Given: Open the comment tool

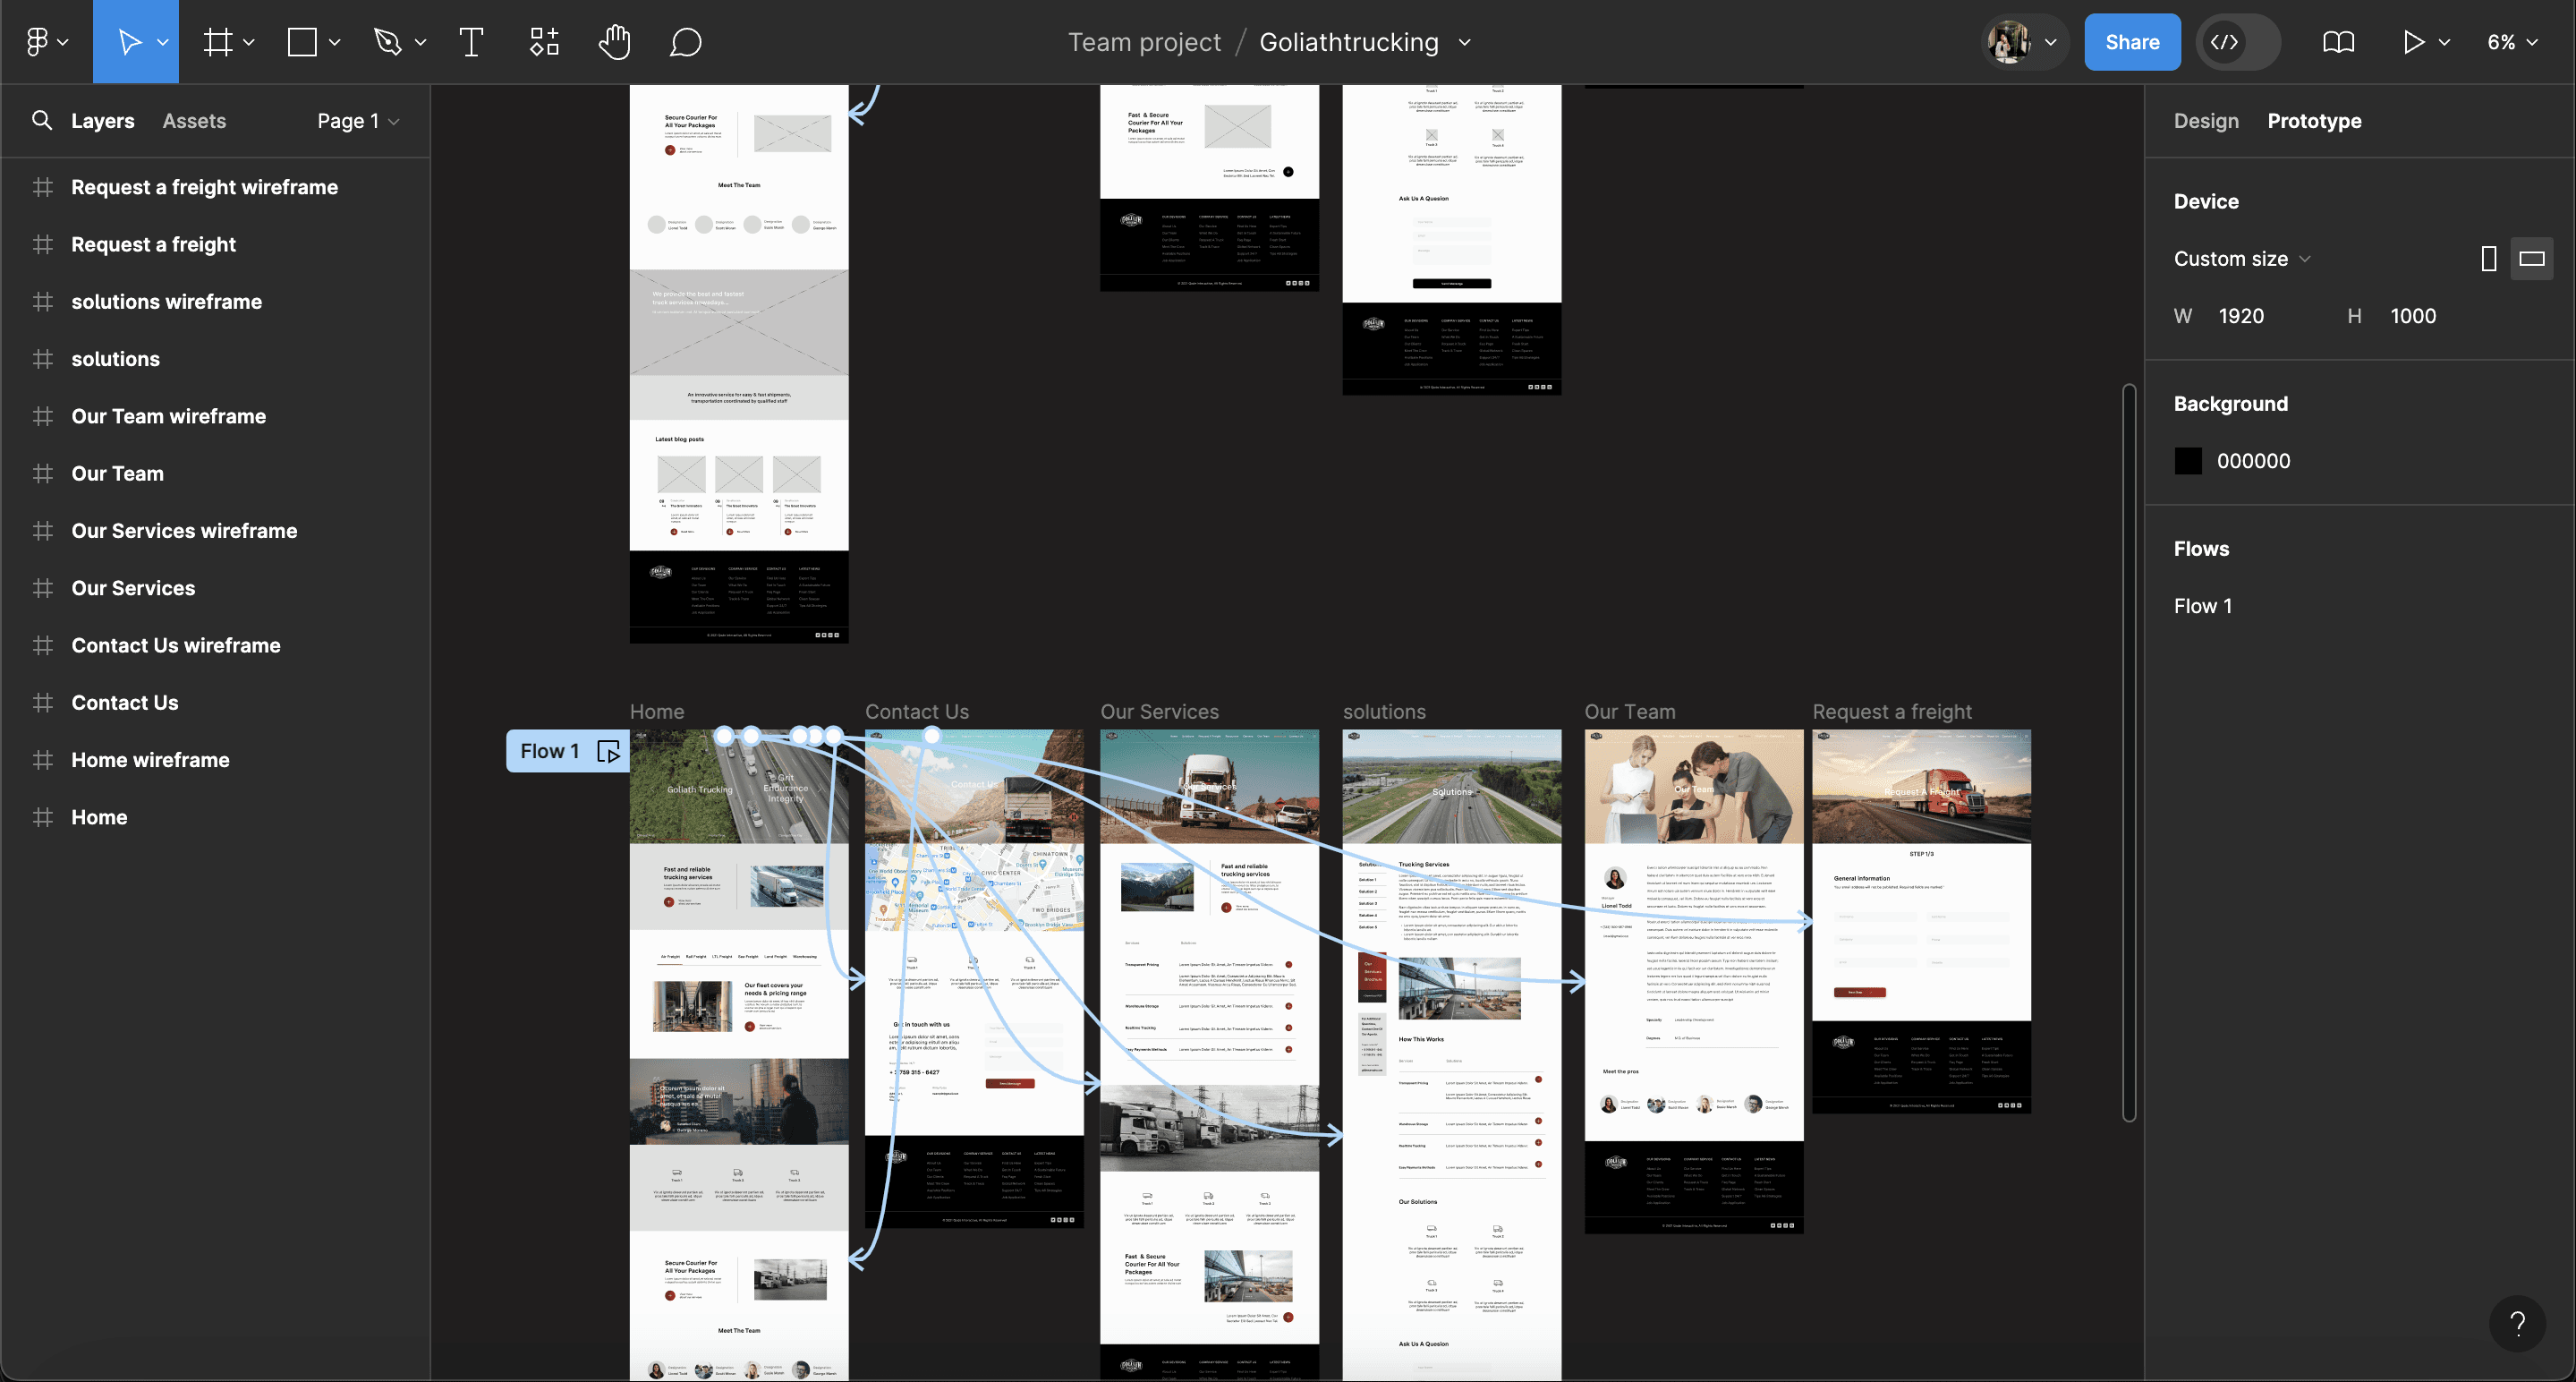Looking at the screenshot, I should pyautogui.click(x=686, y=41).
